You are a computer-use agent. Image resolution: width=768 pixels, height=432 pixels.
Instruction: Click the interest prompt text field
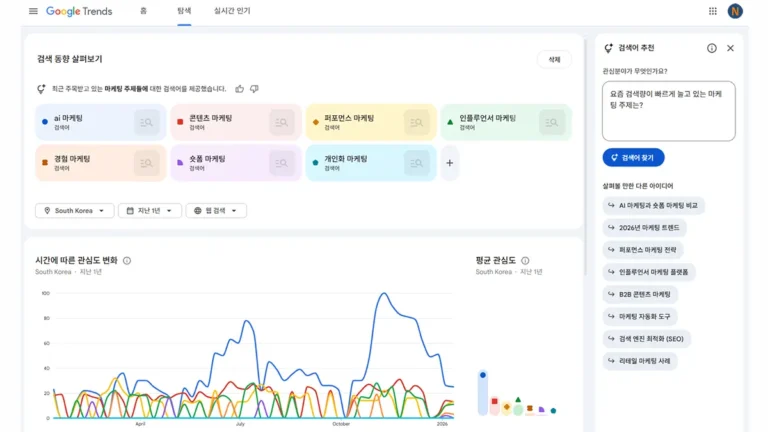click(x=669, y=111)
